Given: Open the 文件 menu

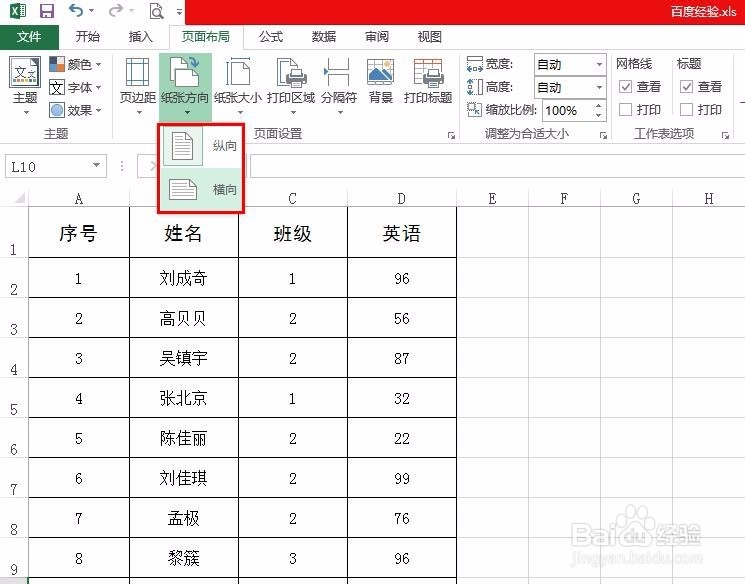Looking at the screenshot, I should click(x=29, y=37).
